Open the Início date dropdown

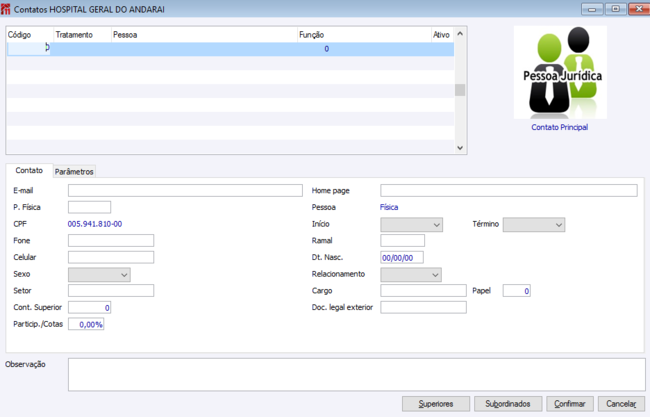click(411, 225)
